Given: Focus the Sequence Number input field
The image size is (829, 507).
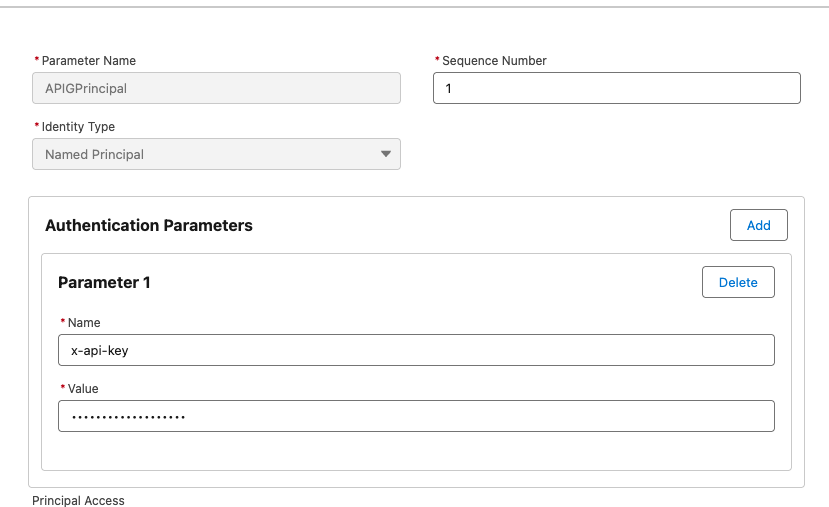Looking at the screenshot, I should click(616, 88).
